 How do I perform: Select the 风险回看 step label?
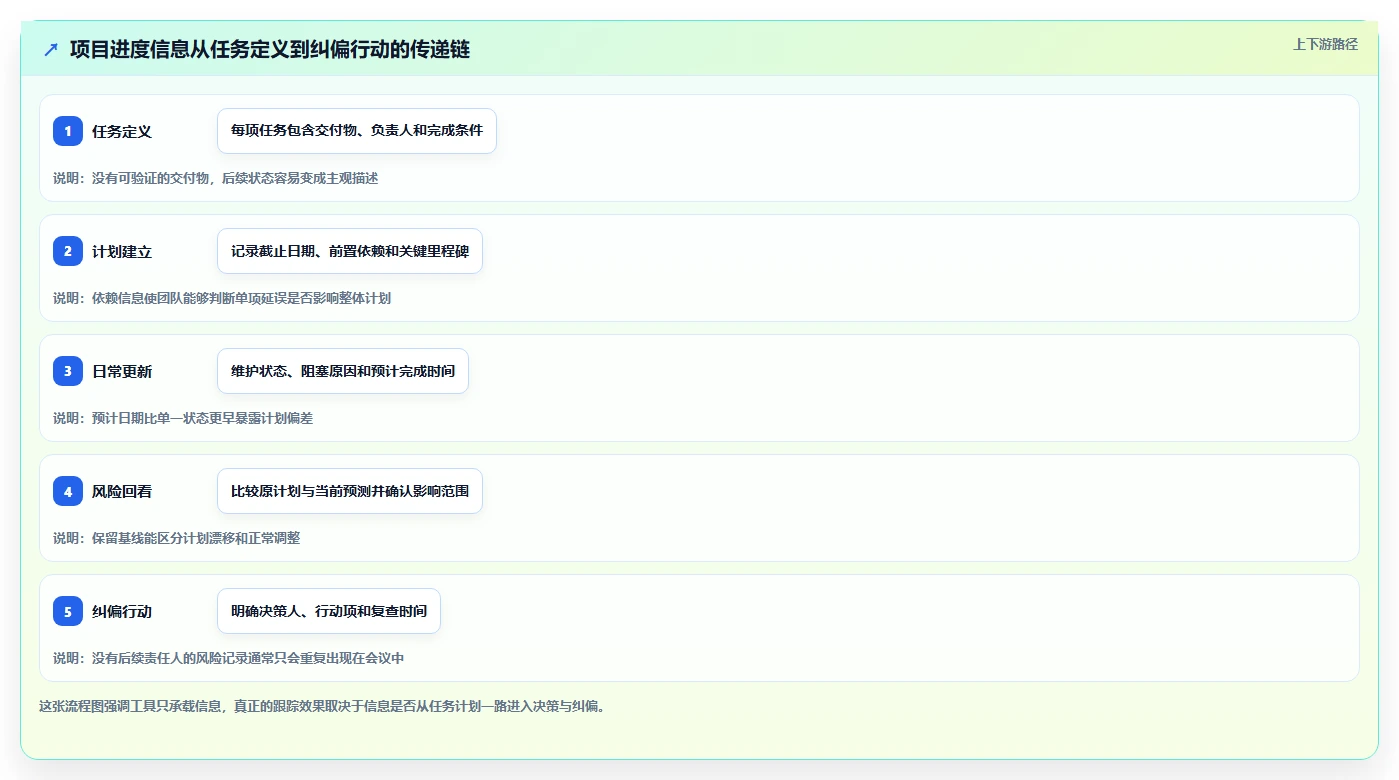pyautogui.click(x=122, y=491)
